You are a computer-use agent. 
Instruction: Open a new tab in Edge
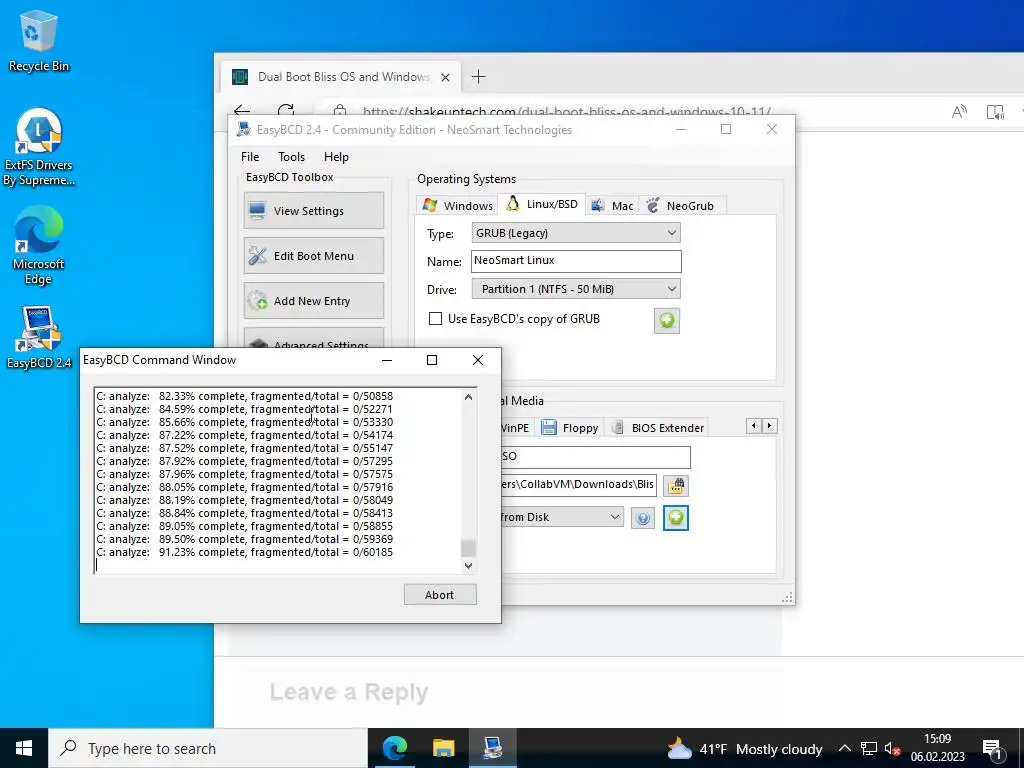(478, 77)
